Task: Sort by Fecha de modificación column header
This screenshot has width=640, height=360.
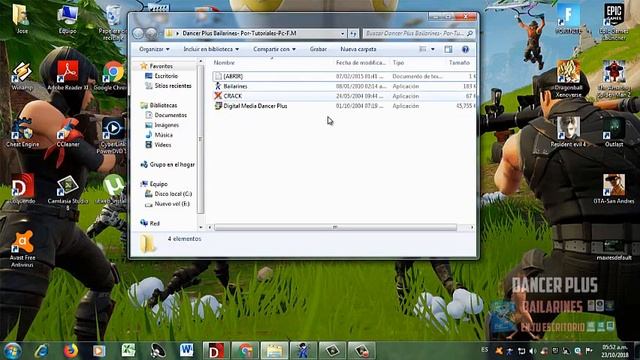Action: click(361, 63)
